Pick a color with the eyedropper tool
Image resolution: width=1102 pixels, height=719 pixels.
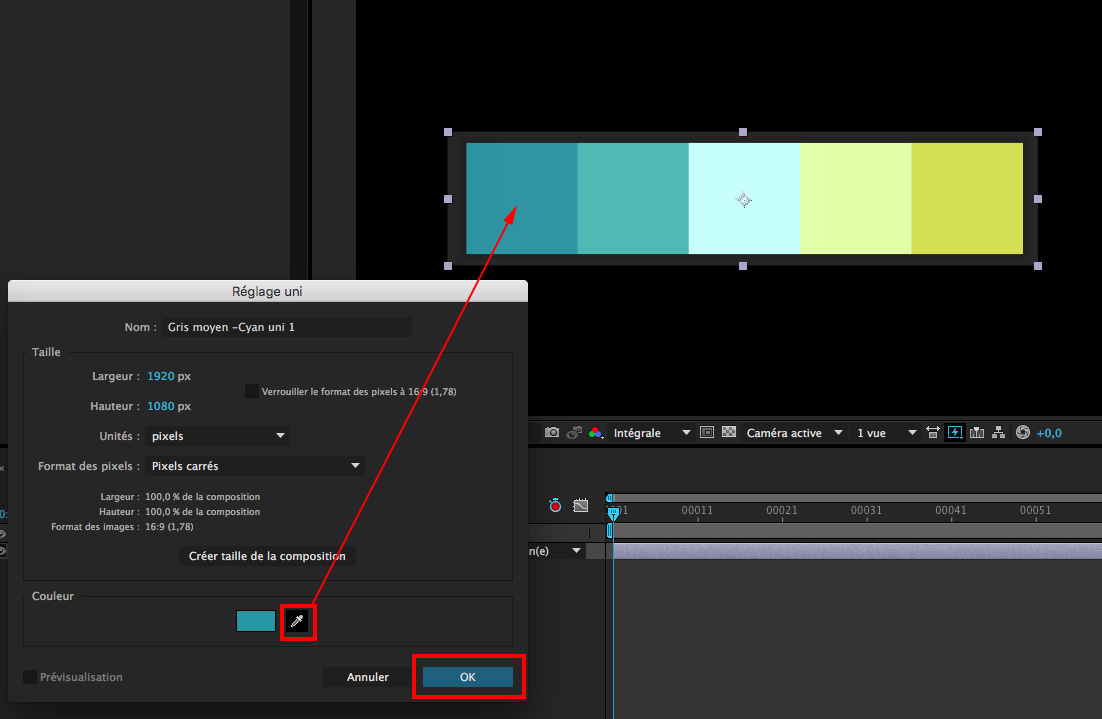[x=297, y=621]
